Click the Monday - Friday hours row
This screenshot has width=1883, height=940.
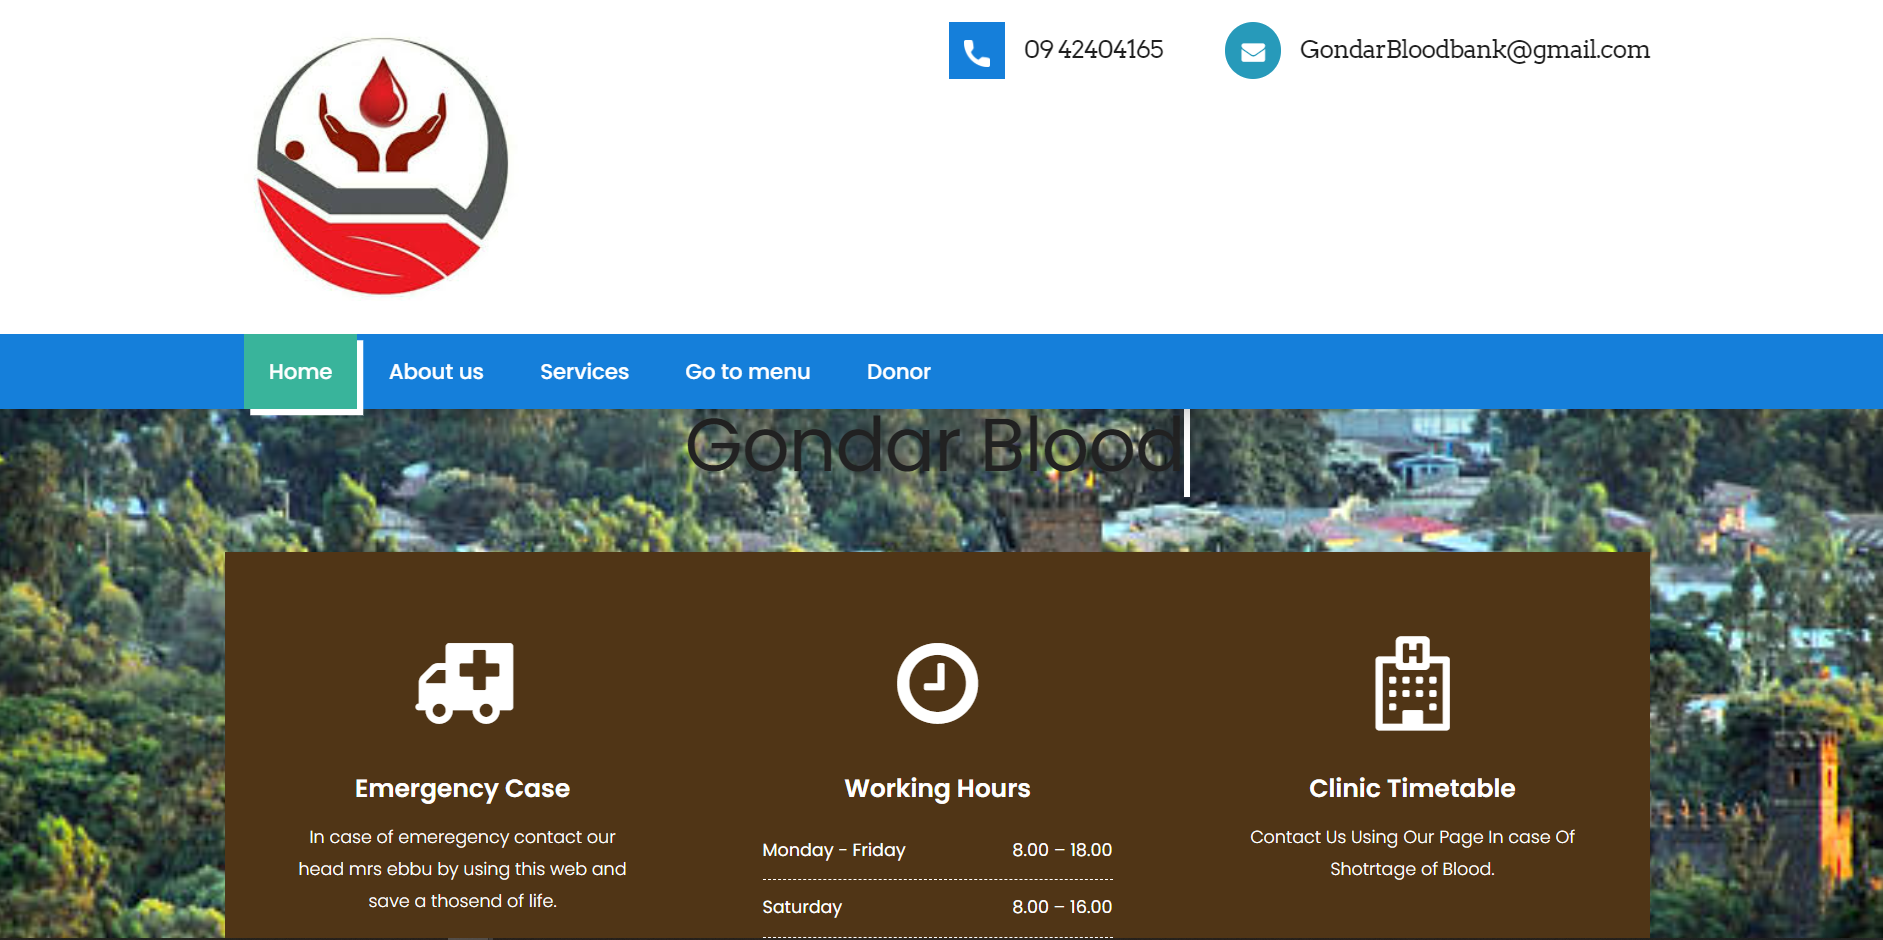[937, 850]
